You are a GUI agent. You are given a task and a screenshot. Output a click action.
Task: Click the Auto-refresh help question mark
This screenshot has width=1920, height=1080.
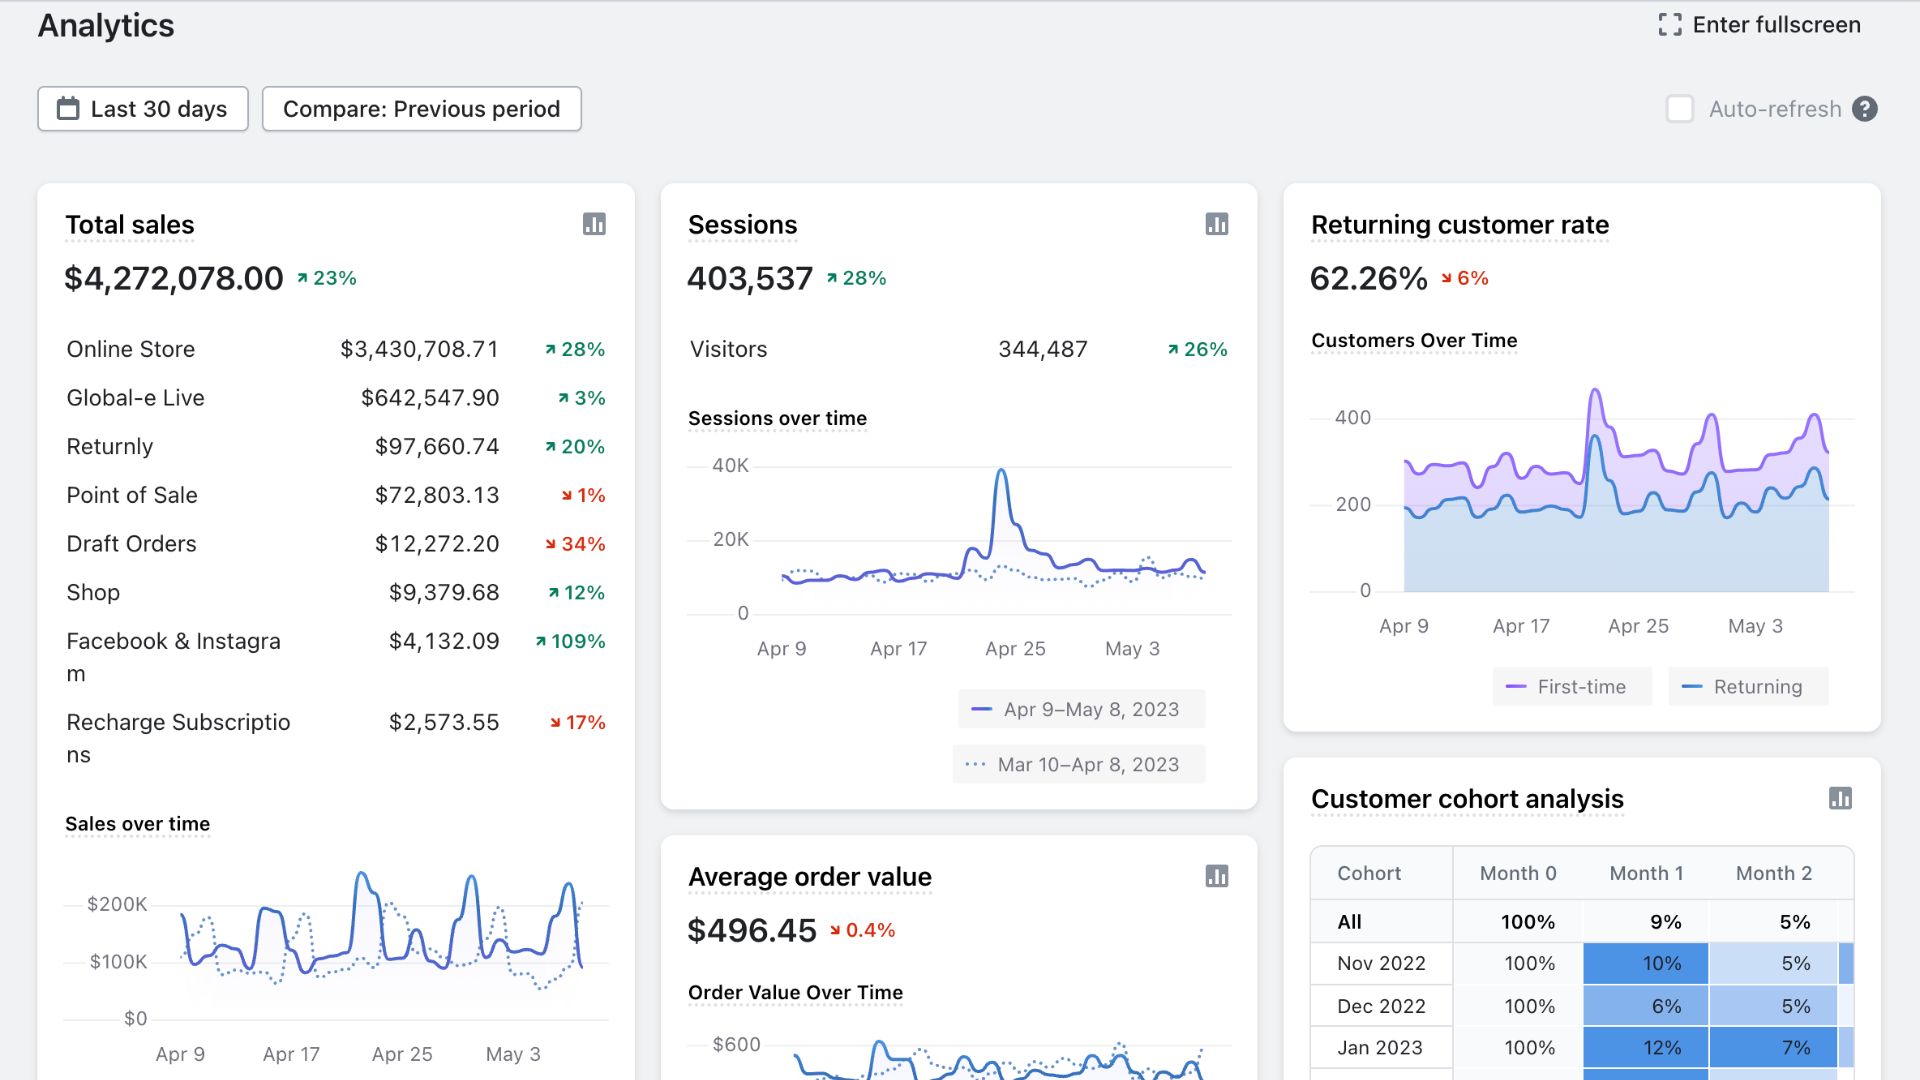(1864, 109)
